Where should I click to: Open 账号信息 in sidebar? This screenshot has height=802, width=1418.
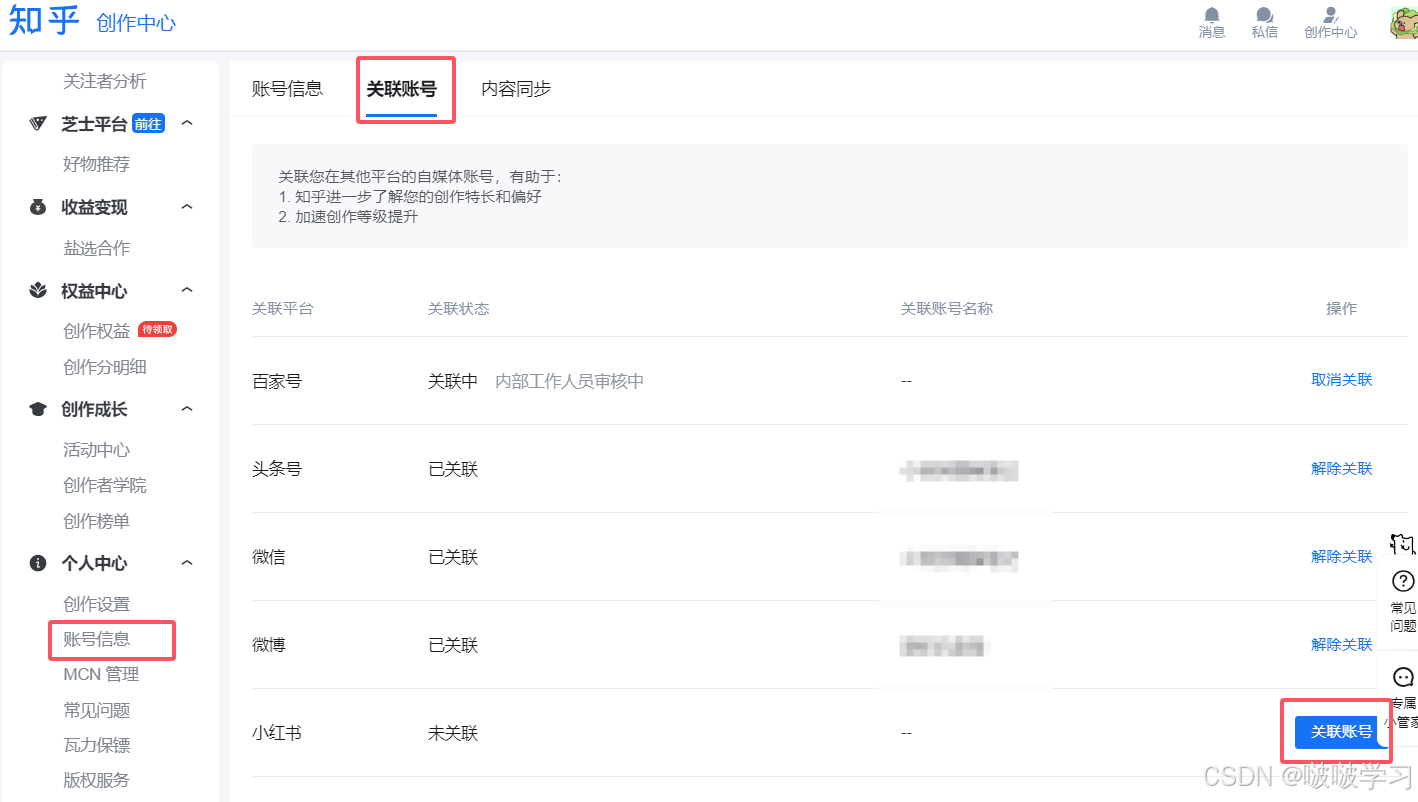(x=97, y=639)
